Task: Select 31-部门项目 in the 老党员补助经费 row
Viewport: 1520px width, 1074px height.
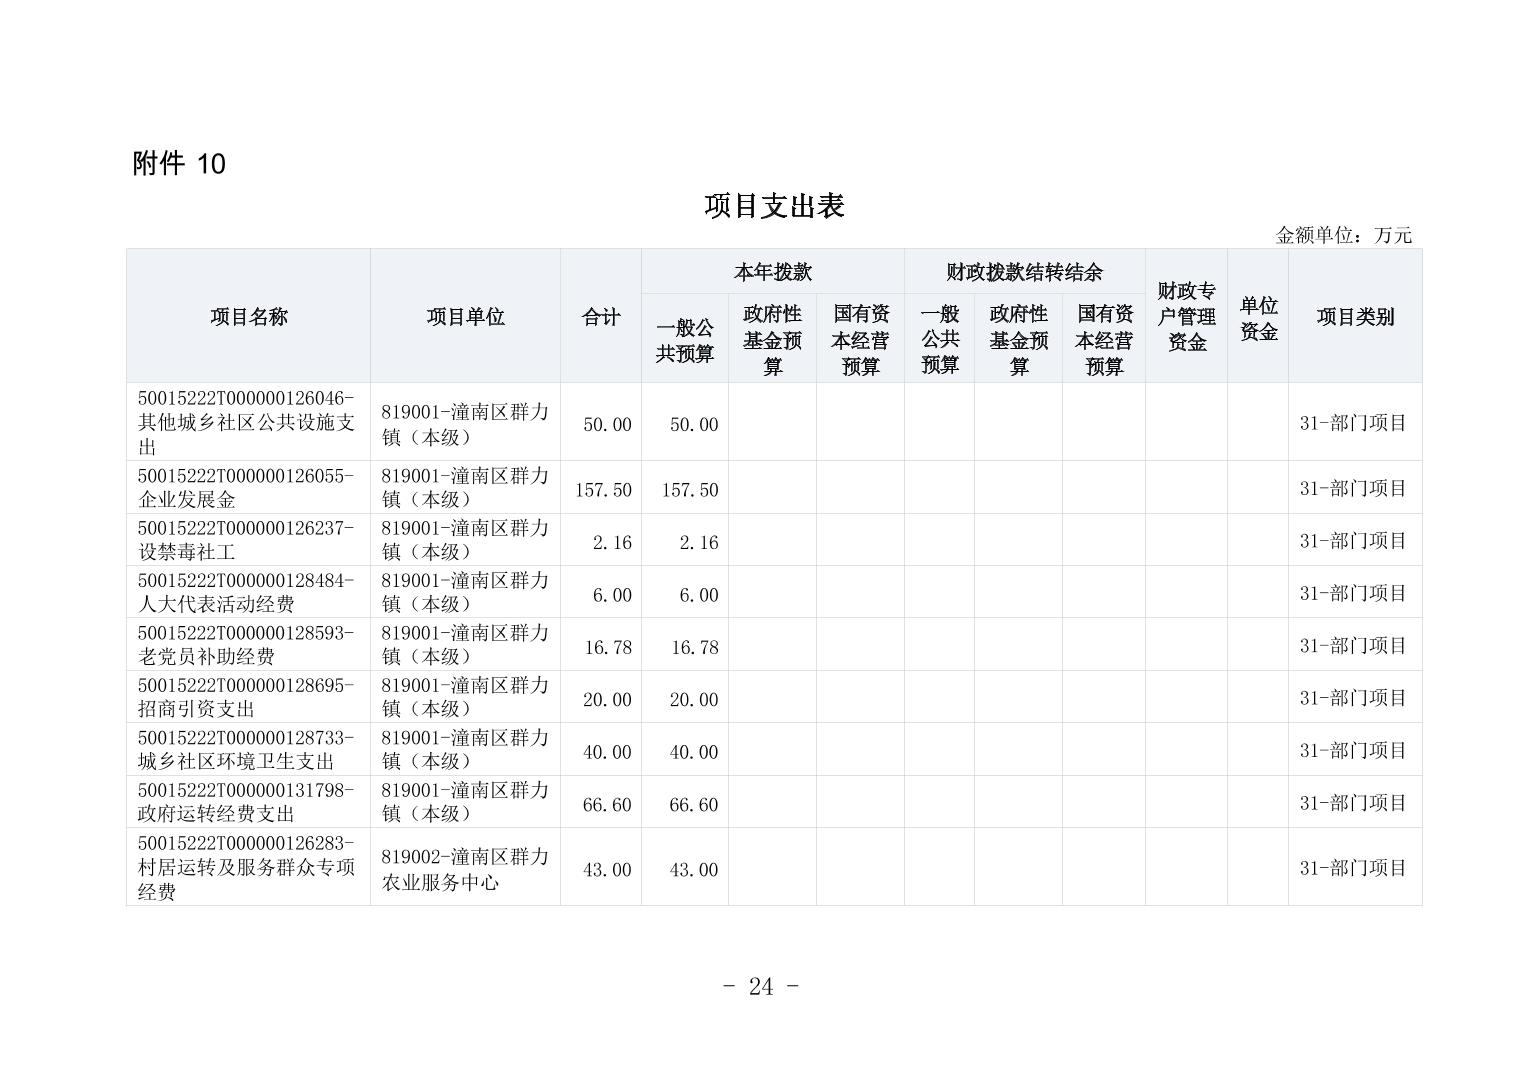Action: click(x=1353, y=646)
